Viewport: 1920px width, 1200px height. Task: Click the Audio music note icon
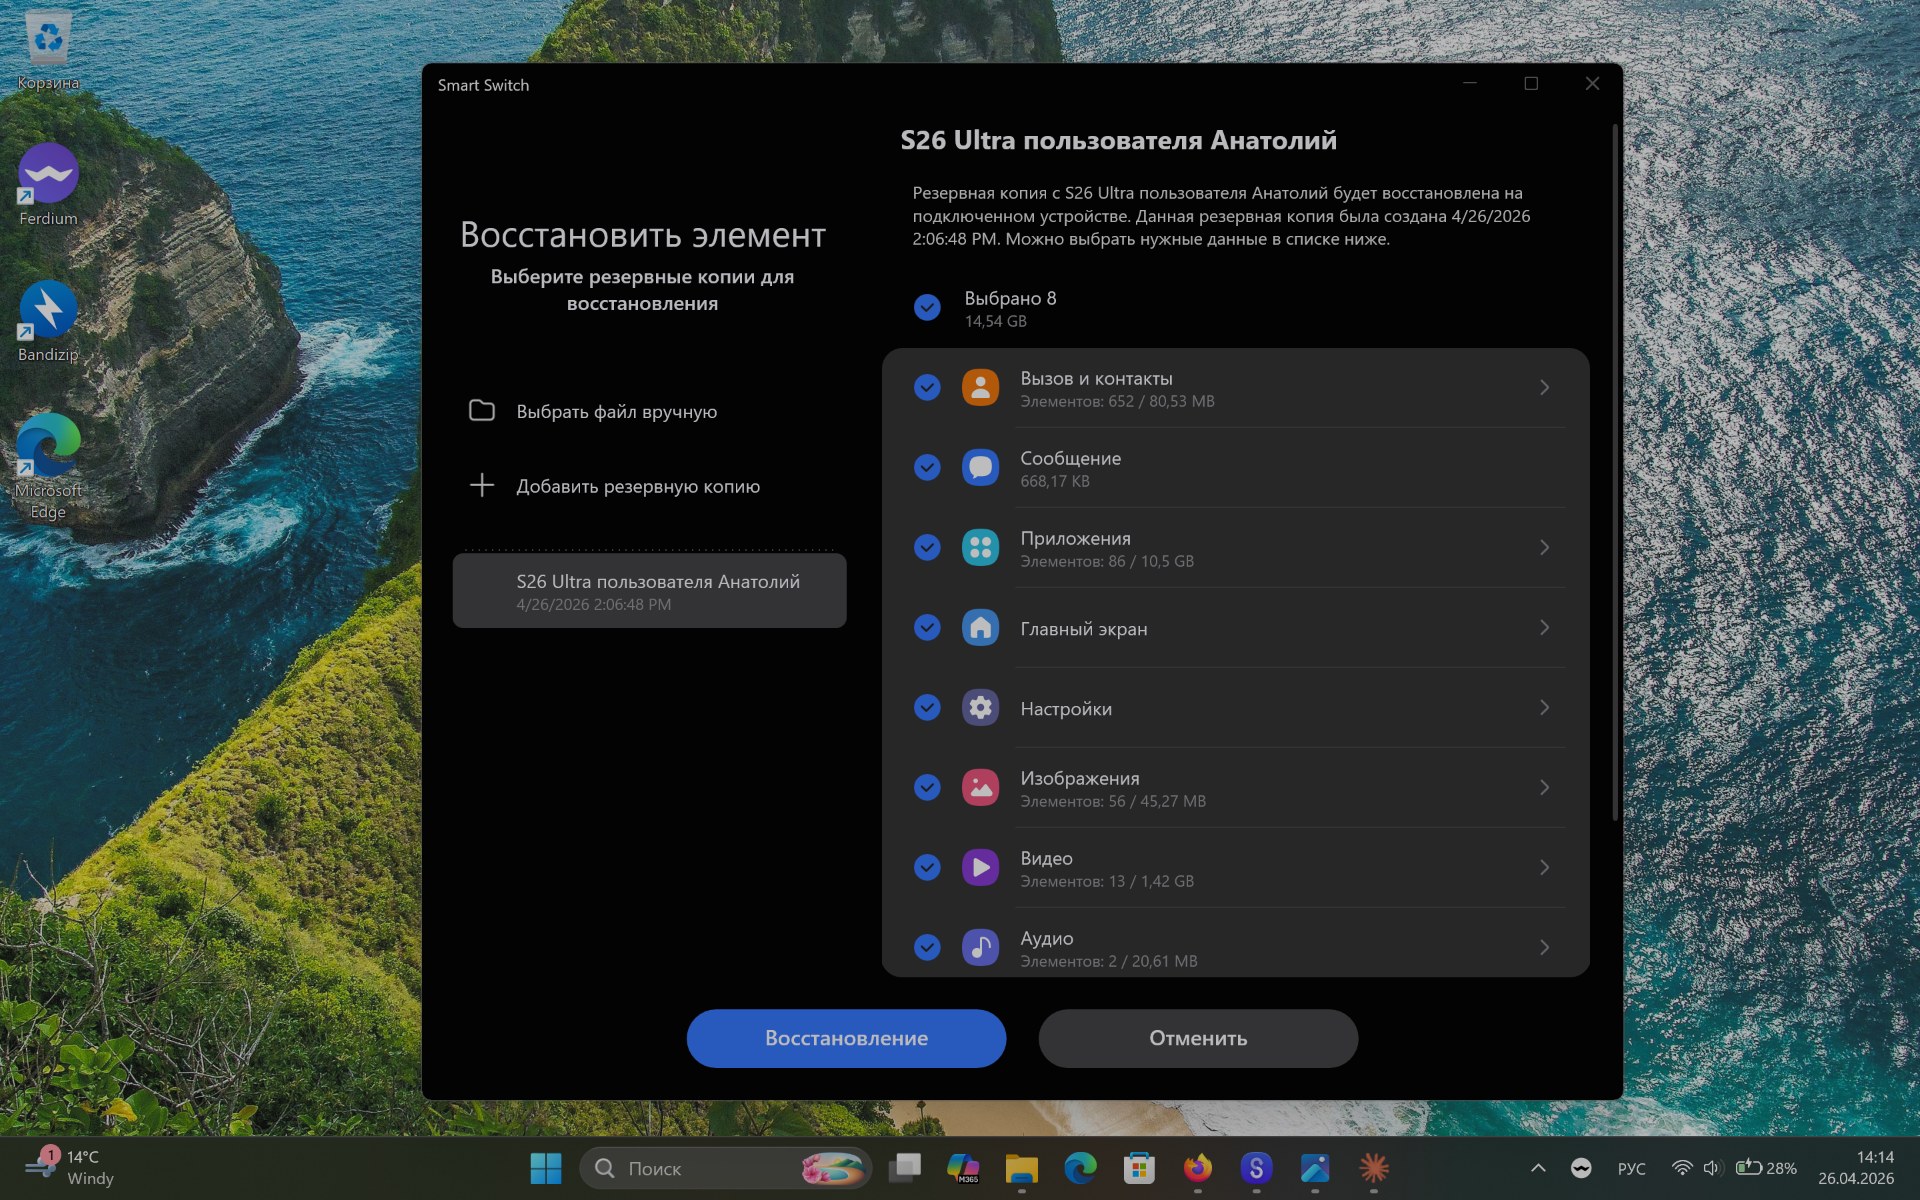pyautogui.click(x=980, y=947)
